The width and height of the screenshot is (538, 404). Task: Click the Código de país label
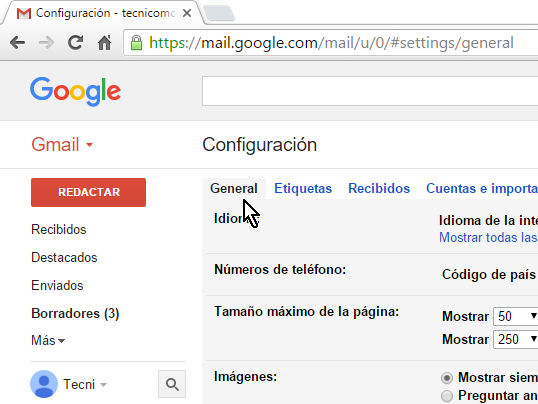pos(489,275)
